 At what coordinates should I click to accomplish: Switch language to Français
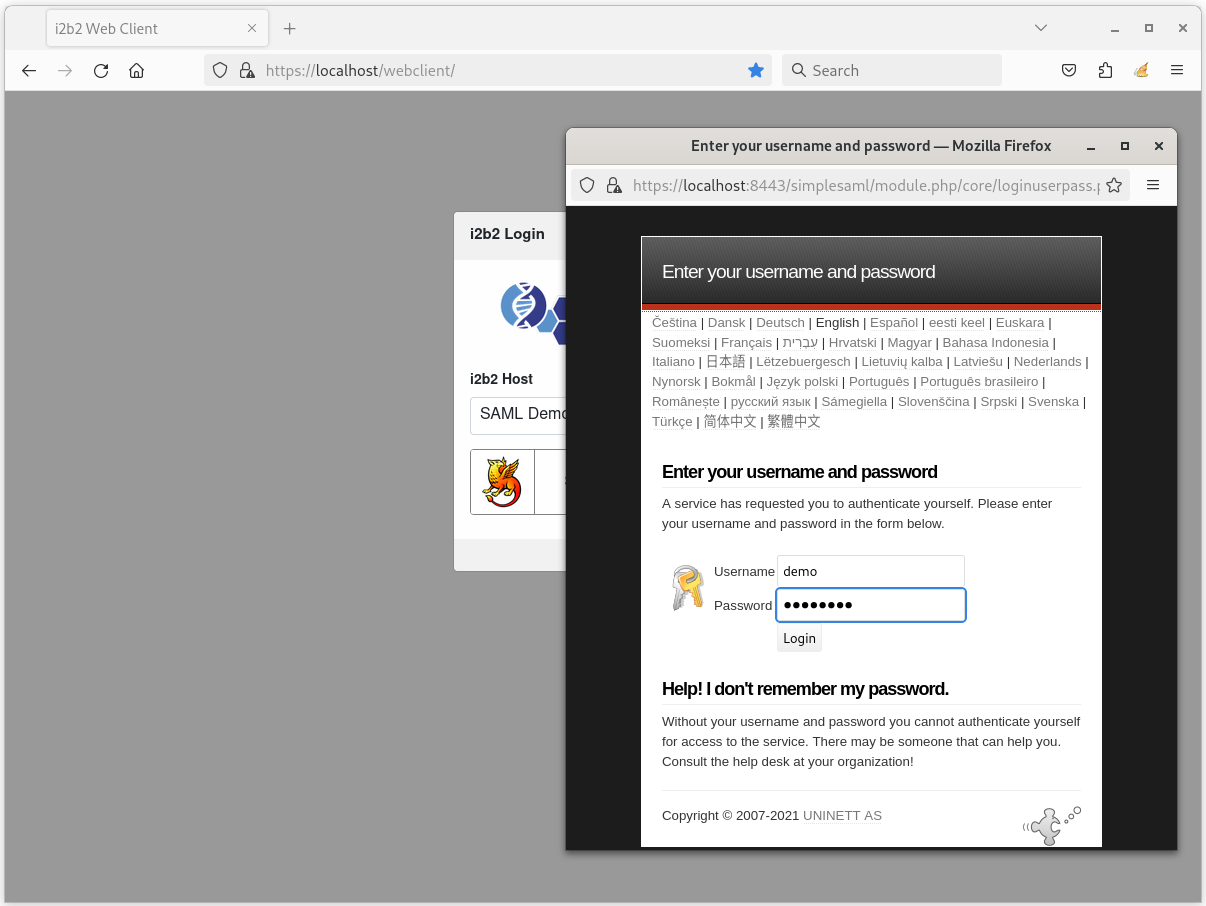(x=746, y=342)
